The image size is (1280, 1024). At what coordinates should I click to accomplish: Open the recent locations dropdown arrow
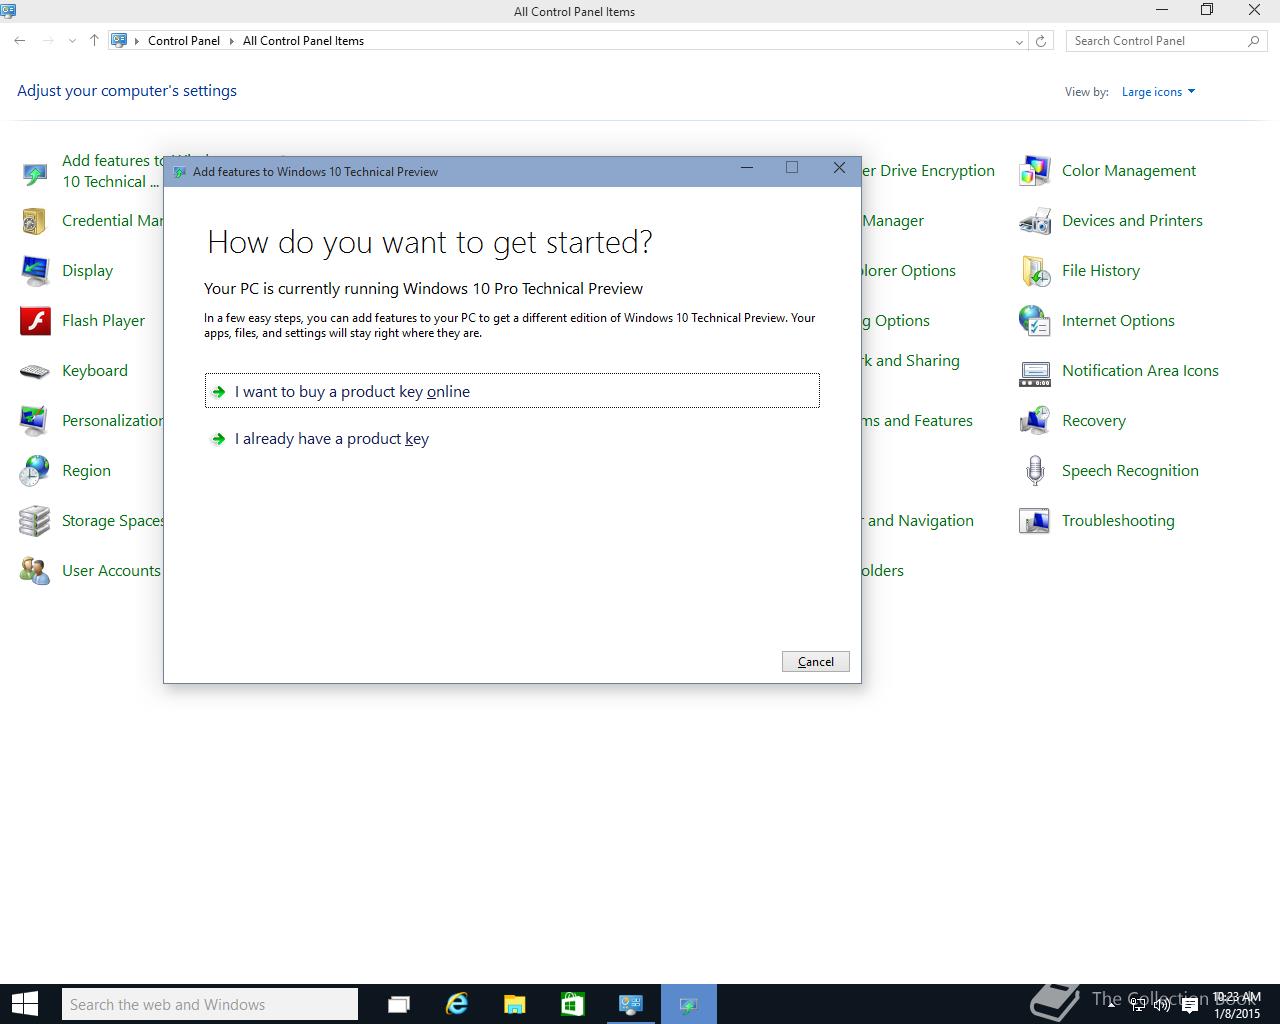(x=72, y=41)
